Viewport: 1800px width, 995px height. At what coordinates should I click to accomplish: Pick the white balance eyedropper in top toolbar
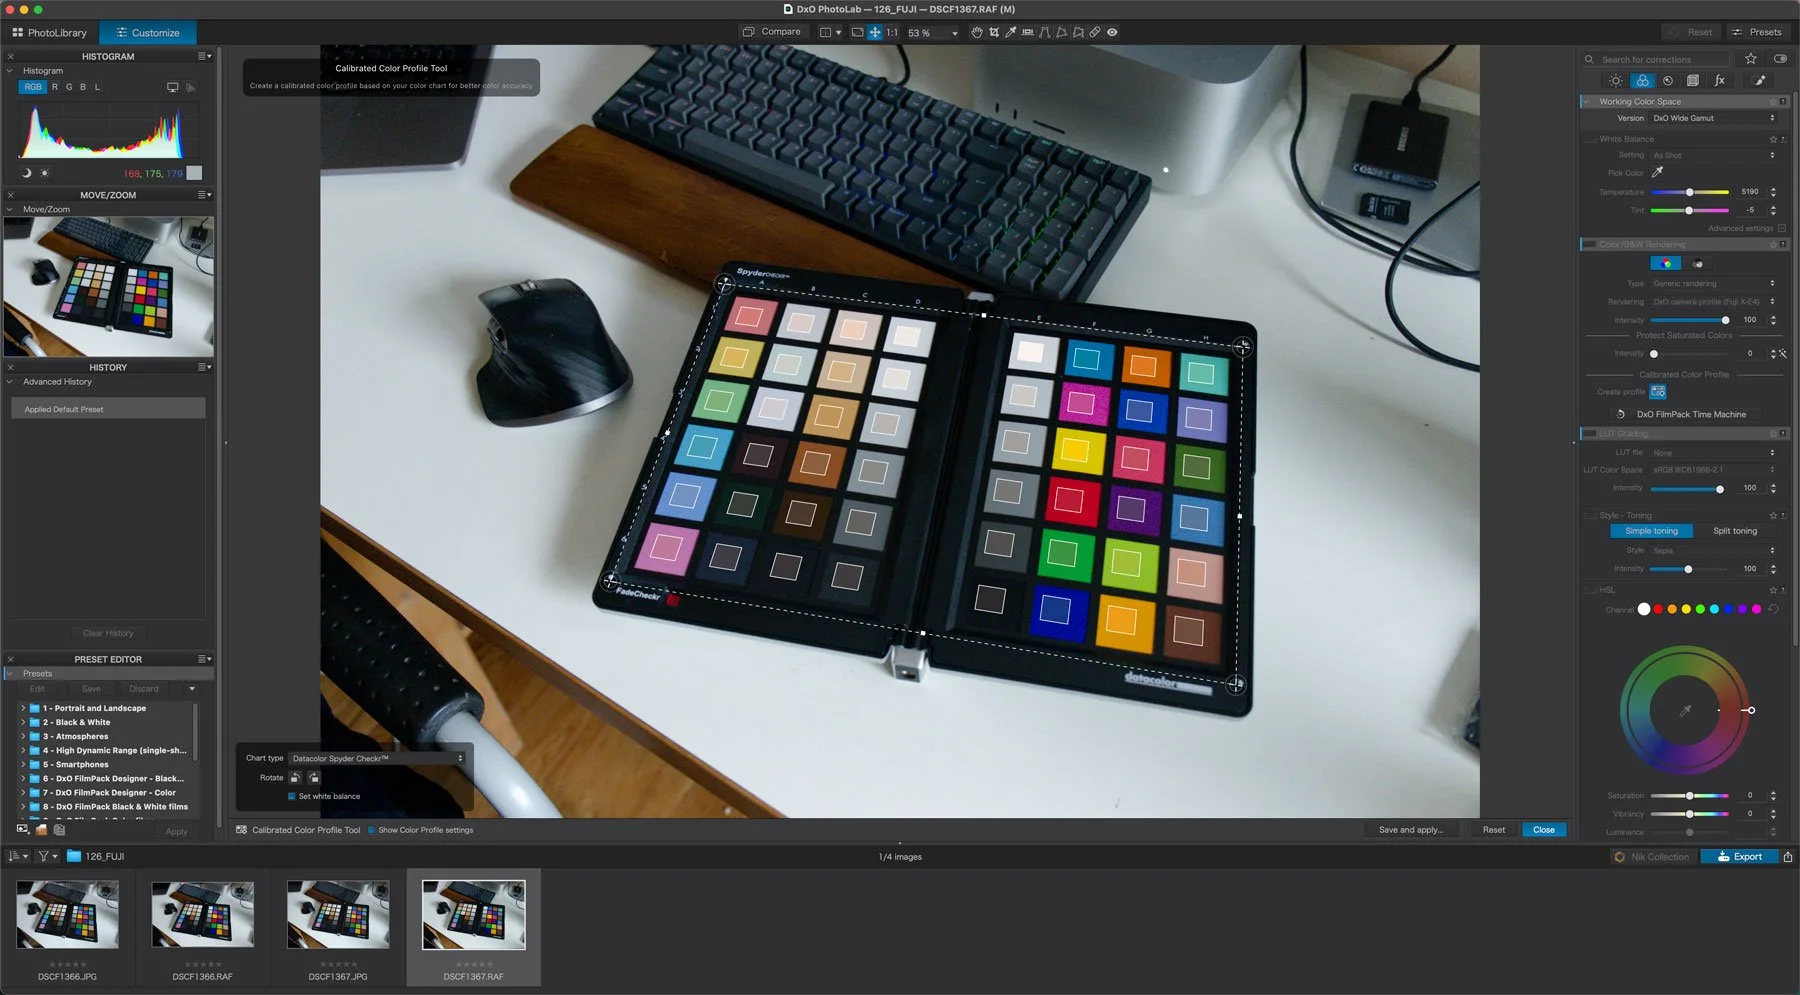pos(1010,32)
